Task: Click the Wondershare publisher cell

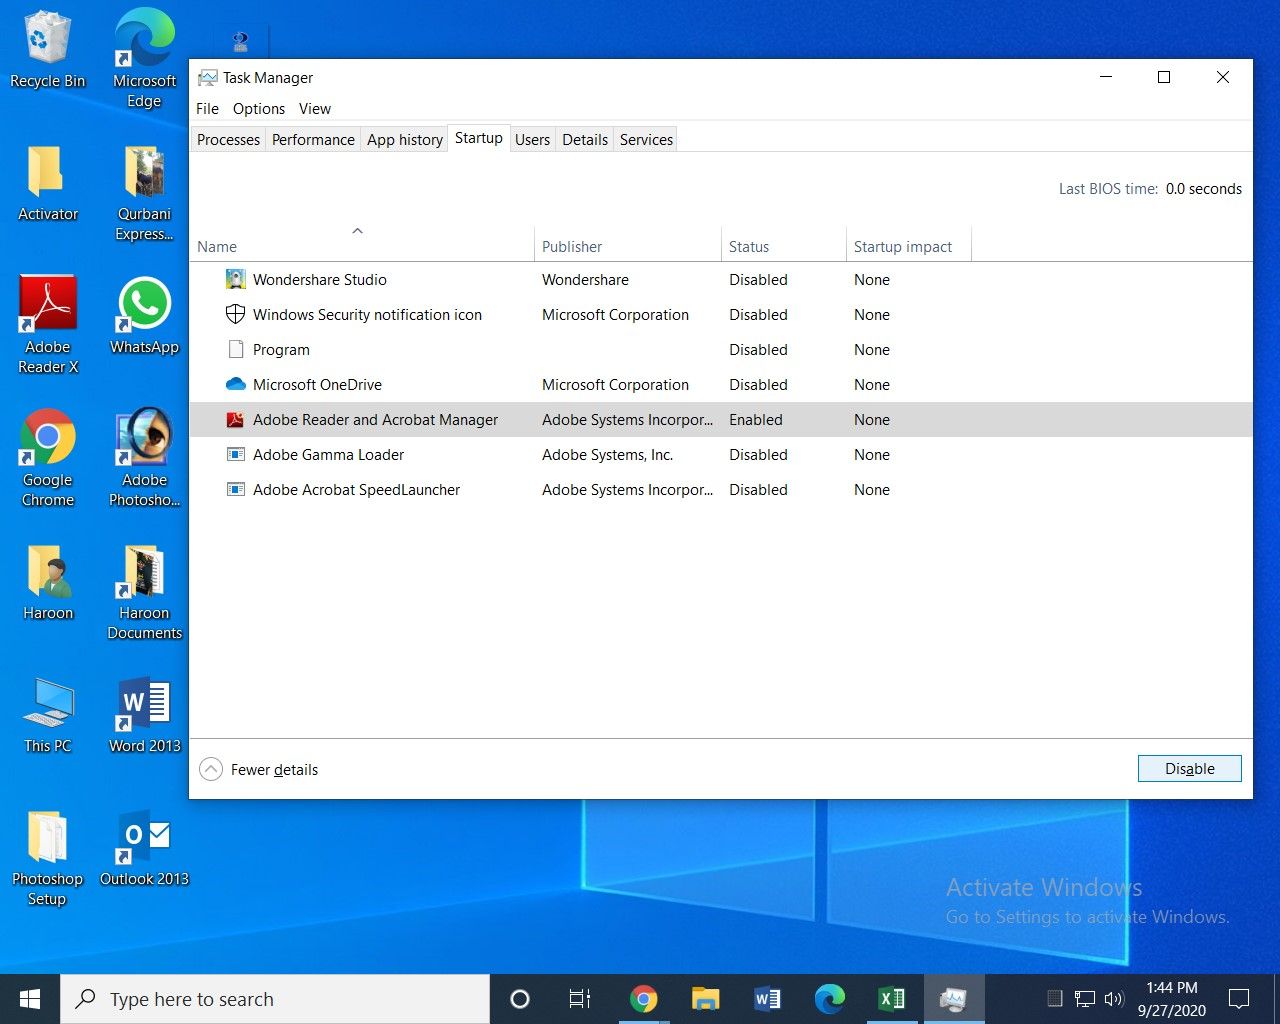Action: pos(585,280)
